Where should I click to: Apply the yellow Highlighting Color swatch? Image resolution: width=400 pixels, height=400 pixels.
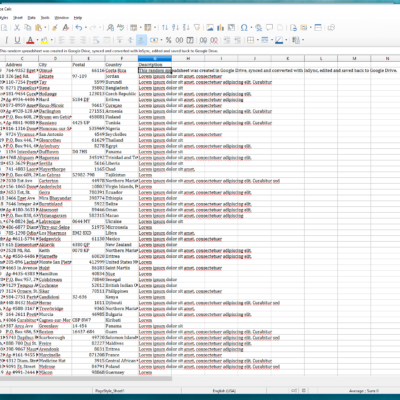[44, 40]
